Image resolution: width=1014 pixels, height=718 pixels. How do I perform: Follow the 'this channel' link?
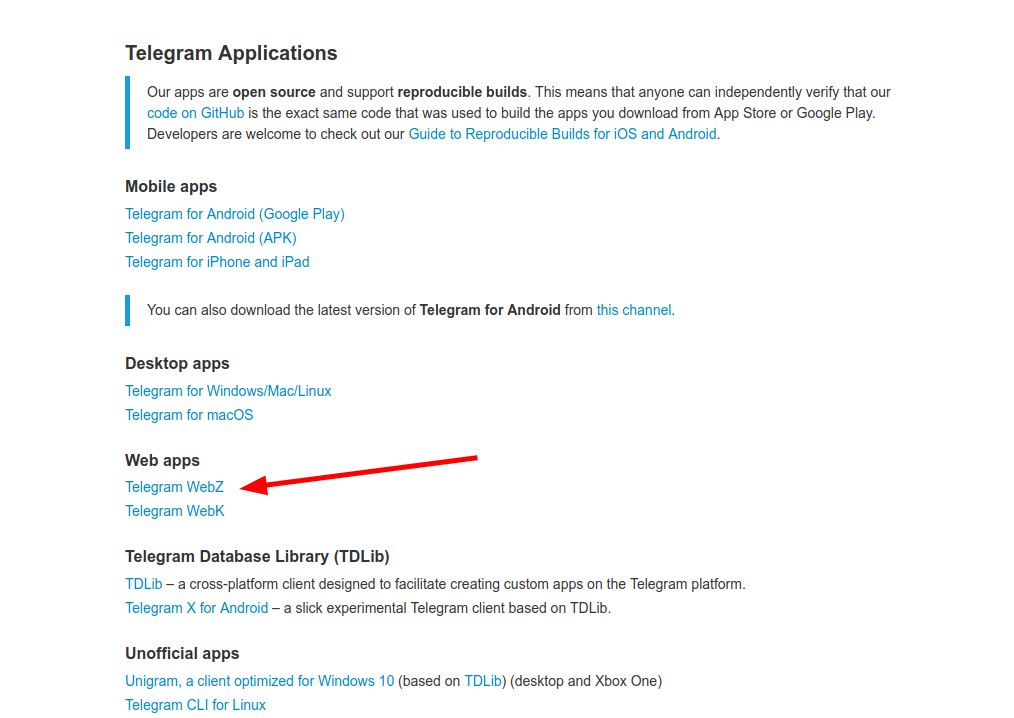coord(634,310)
